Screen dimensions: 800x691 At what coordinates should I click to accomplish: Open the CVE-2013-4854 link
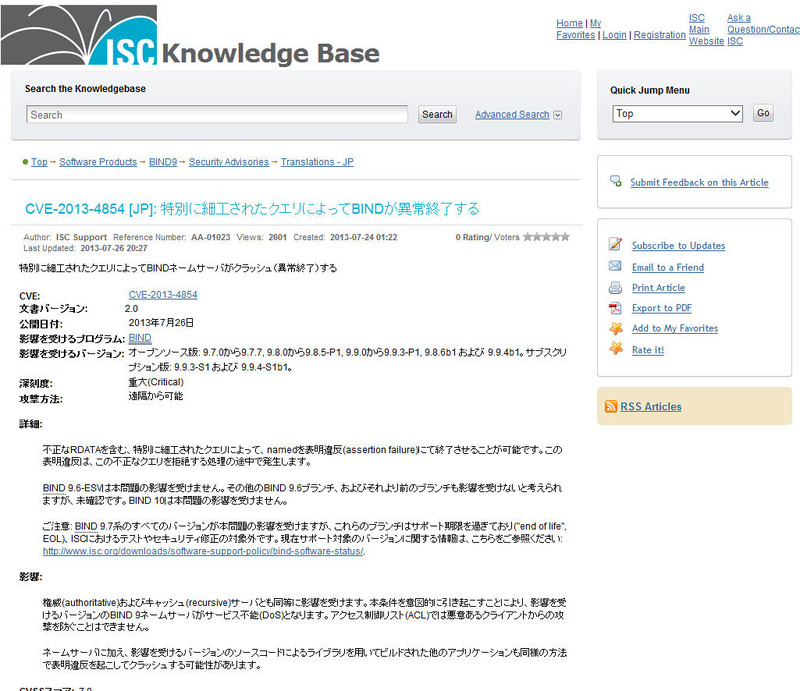coord(163,295)
